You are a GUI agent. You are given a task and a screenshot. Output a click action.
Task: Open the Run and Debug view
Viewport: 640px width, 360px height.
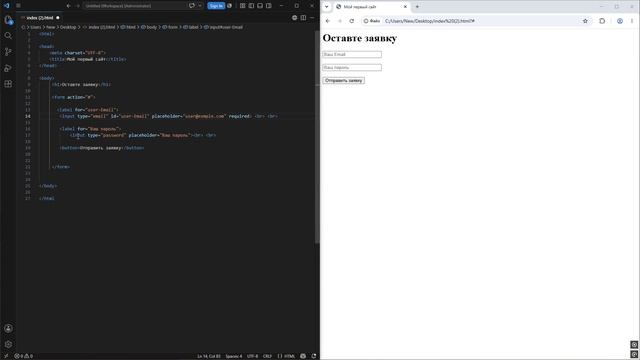8,68
